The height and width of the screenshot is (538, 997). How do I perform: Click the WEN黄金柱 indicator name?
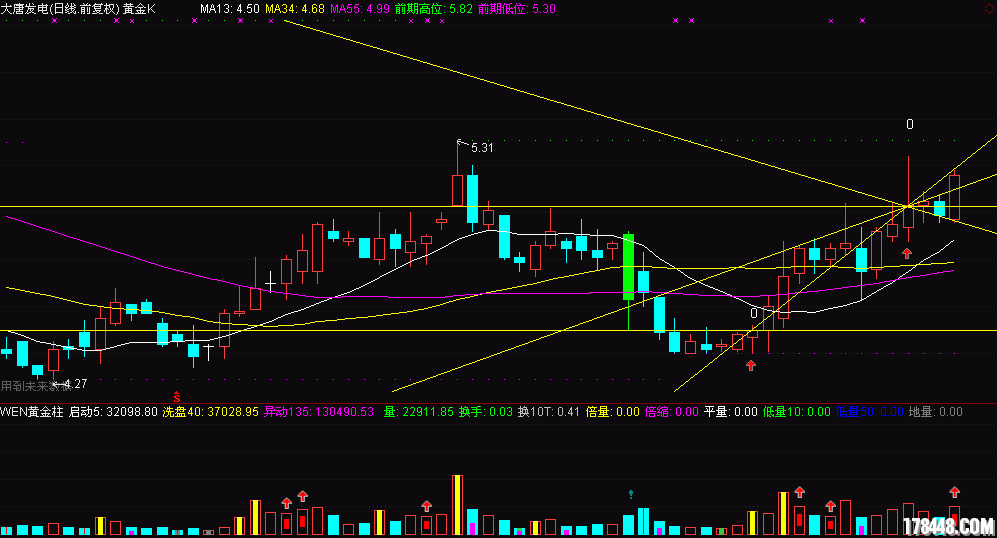[x=32, y=411]
